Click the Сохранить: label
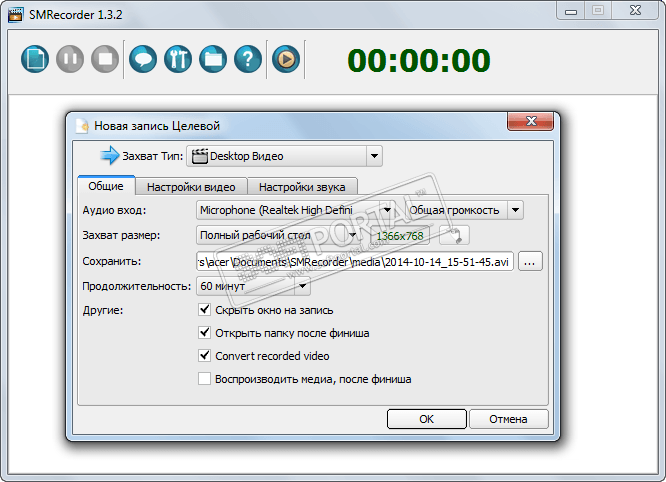 112,261
